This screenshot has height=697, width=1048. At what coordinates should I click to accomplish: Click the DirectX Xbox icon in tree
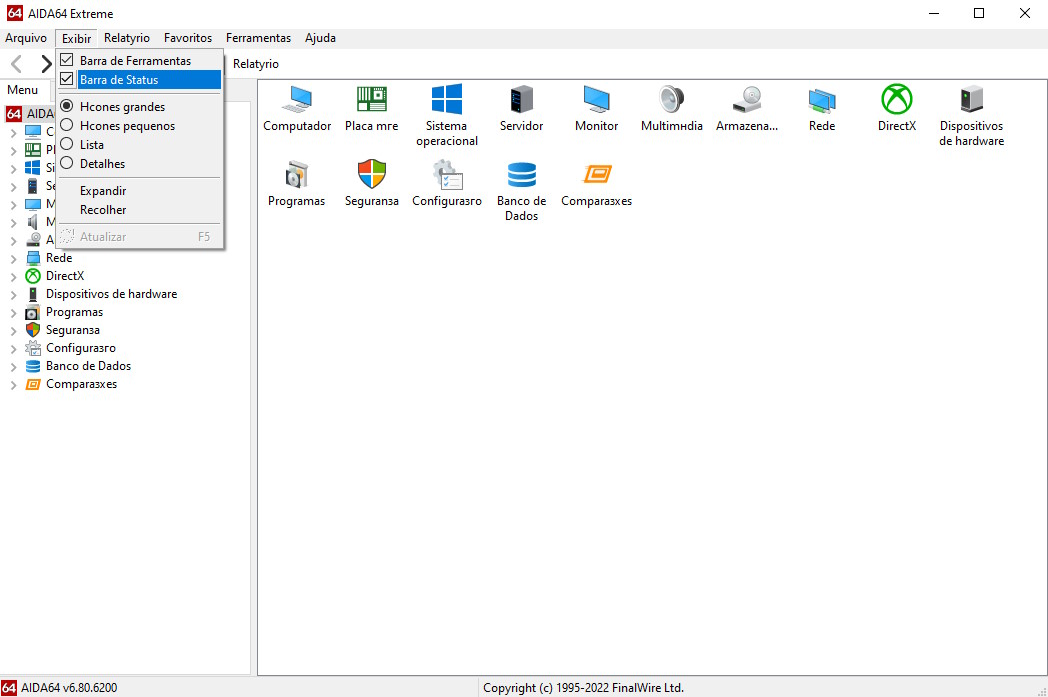(33, 276)
